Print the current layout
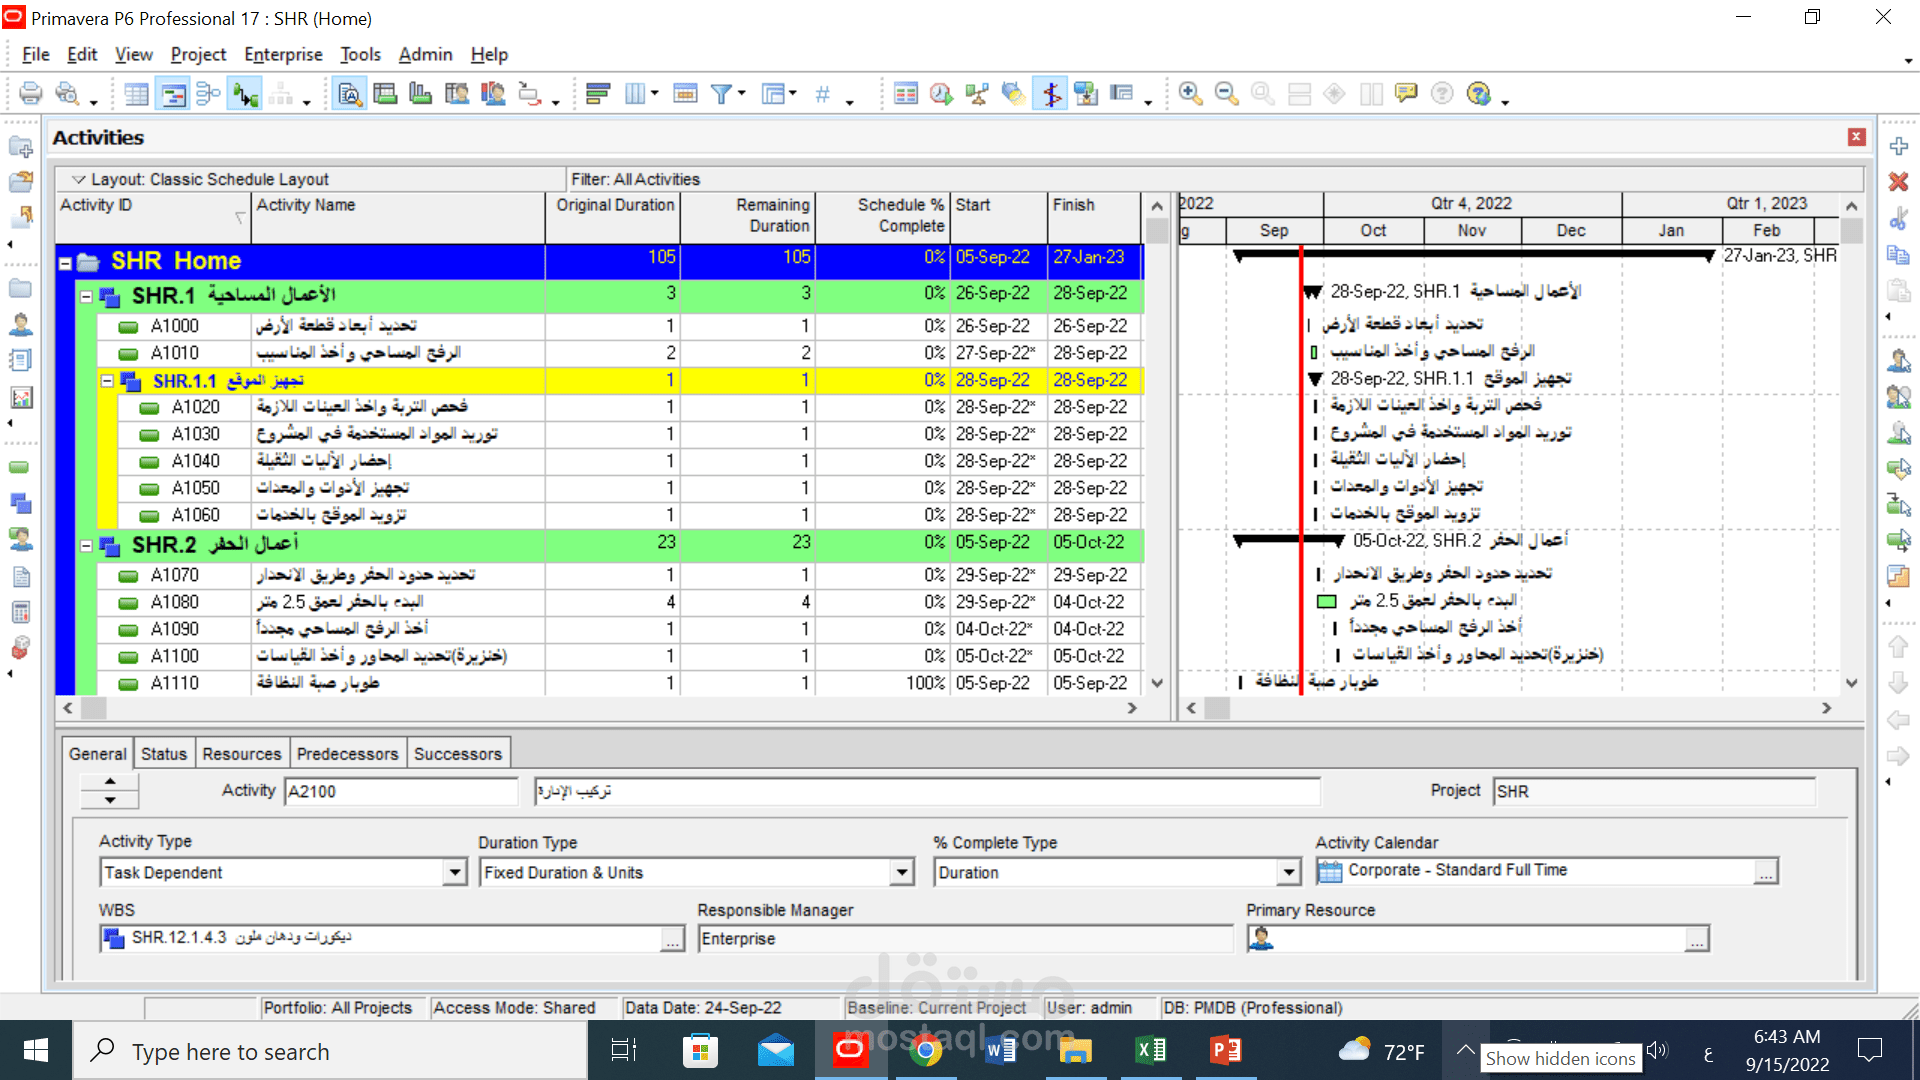This screenshot has height=1080, width=1920. [x=30, y=93]
